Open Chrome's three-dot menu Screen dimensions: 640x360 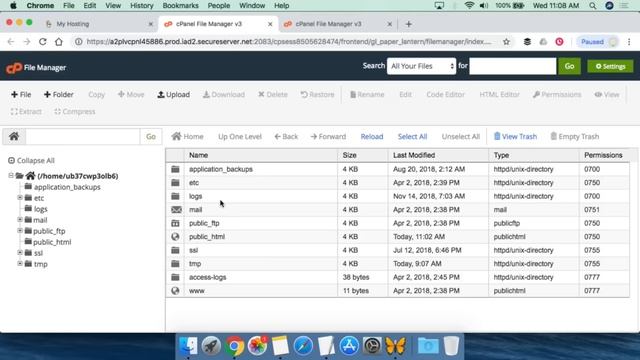click(629, 42)
